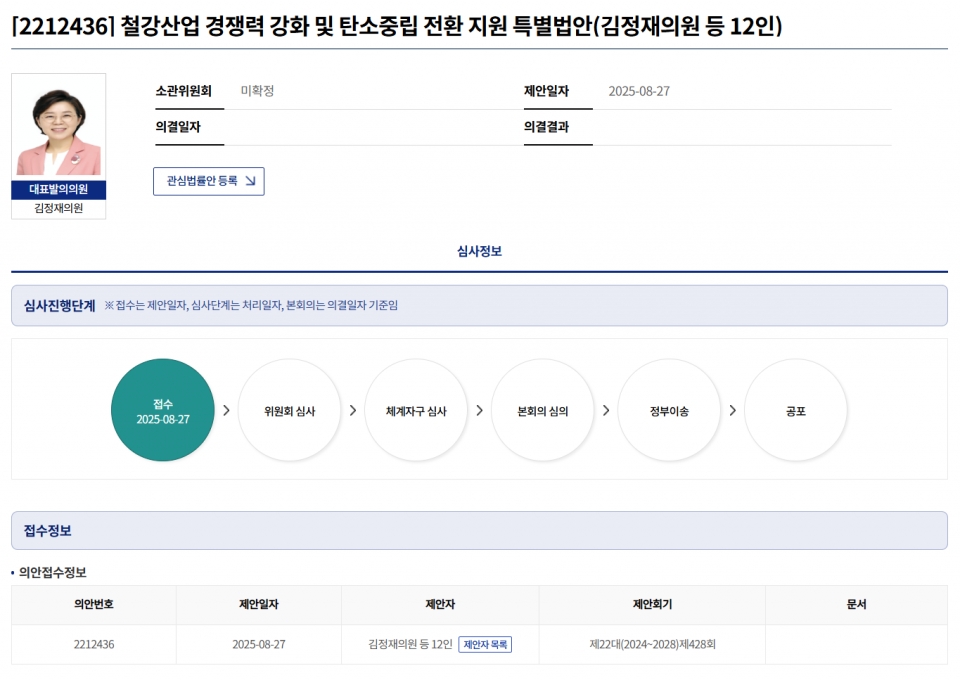Click the chevron between 위원회 심사 and 체계자구 심사
The height and width of the screenshot is (680, 960).
(352, 410)
